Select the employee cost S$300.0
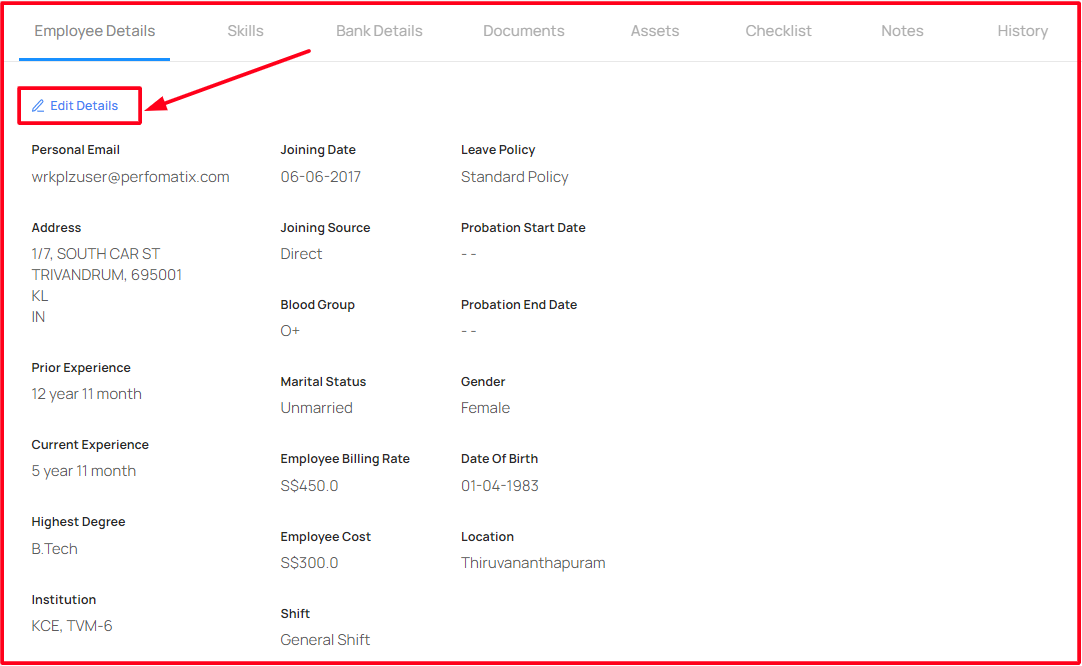Viewport: 1082px width, 666px height. pos(309,563)
